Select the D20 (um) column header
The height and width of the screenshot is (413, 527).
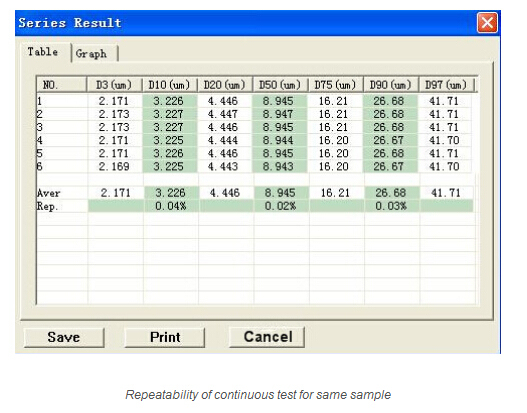(225, 85)
